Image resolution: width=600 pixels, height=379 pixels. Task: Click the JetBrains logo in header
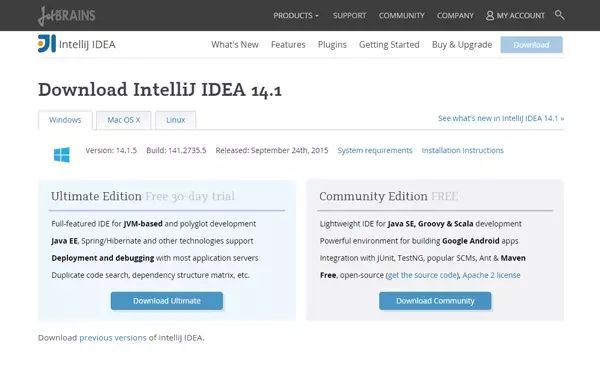(67, 16)
